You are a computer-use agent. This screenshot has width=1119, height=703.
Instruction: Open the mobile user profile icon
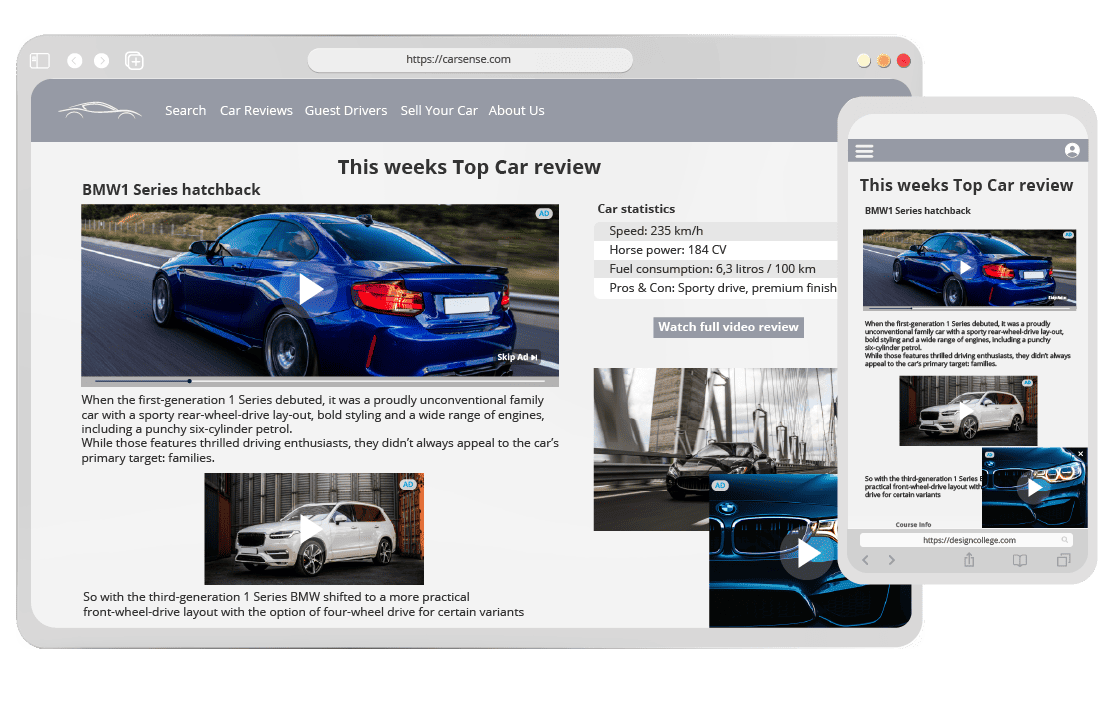click(x=1072, y=151)
